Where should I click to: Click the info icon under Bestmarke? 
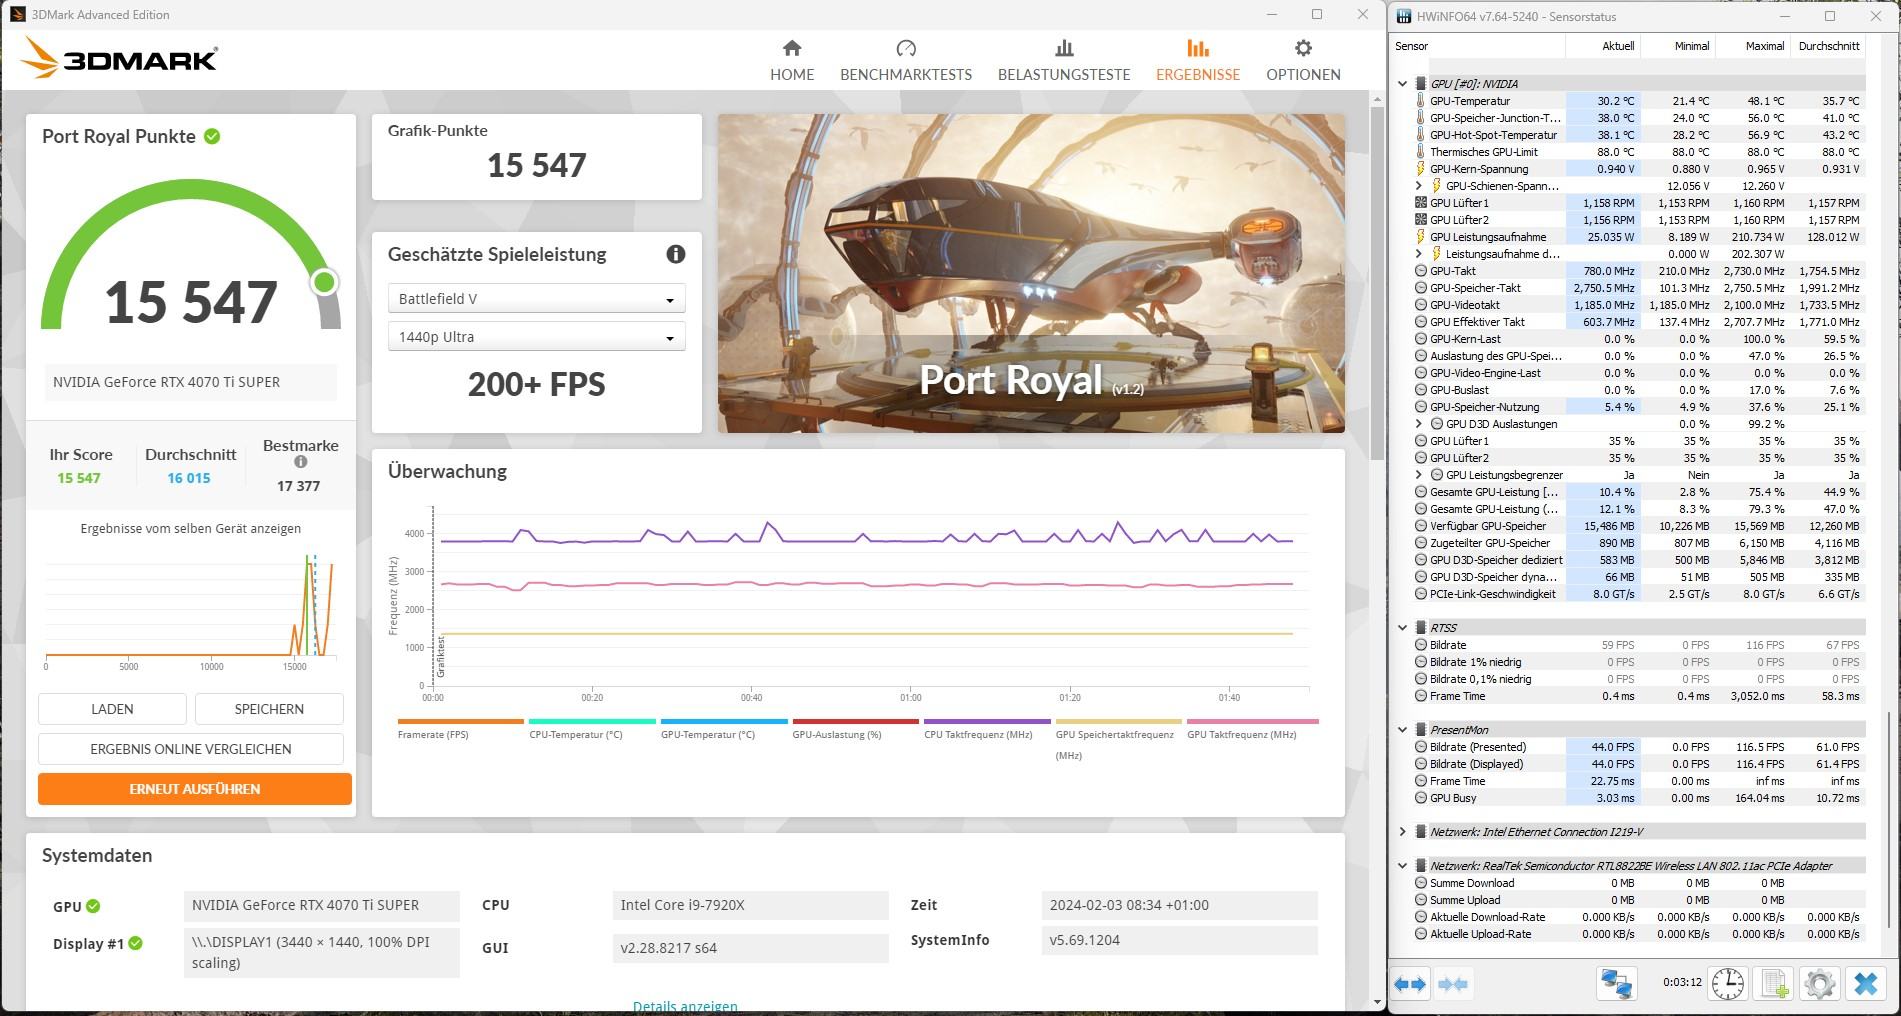pyautogui.click(x=300, y=462)
